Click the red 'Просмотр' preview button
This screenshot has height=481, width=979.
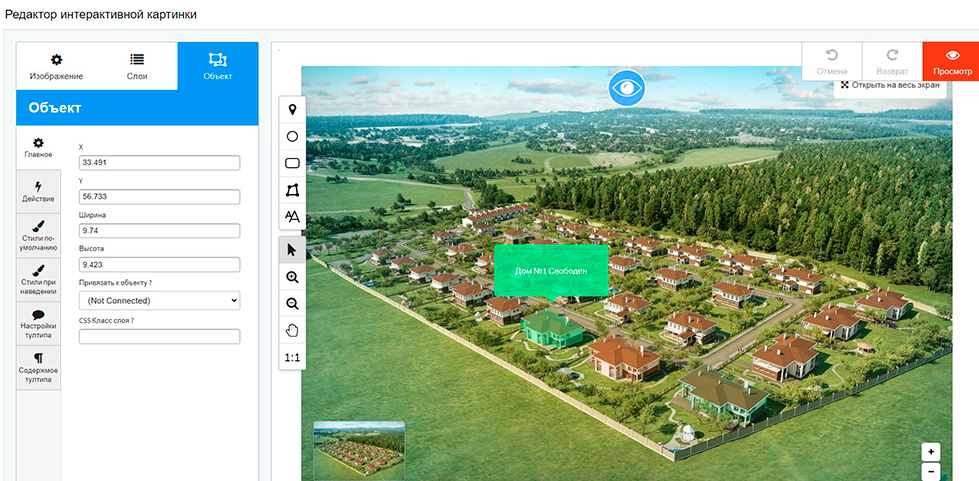click(950, 62)
